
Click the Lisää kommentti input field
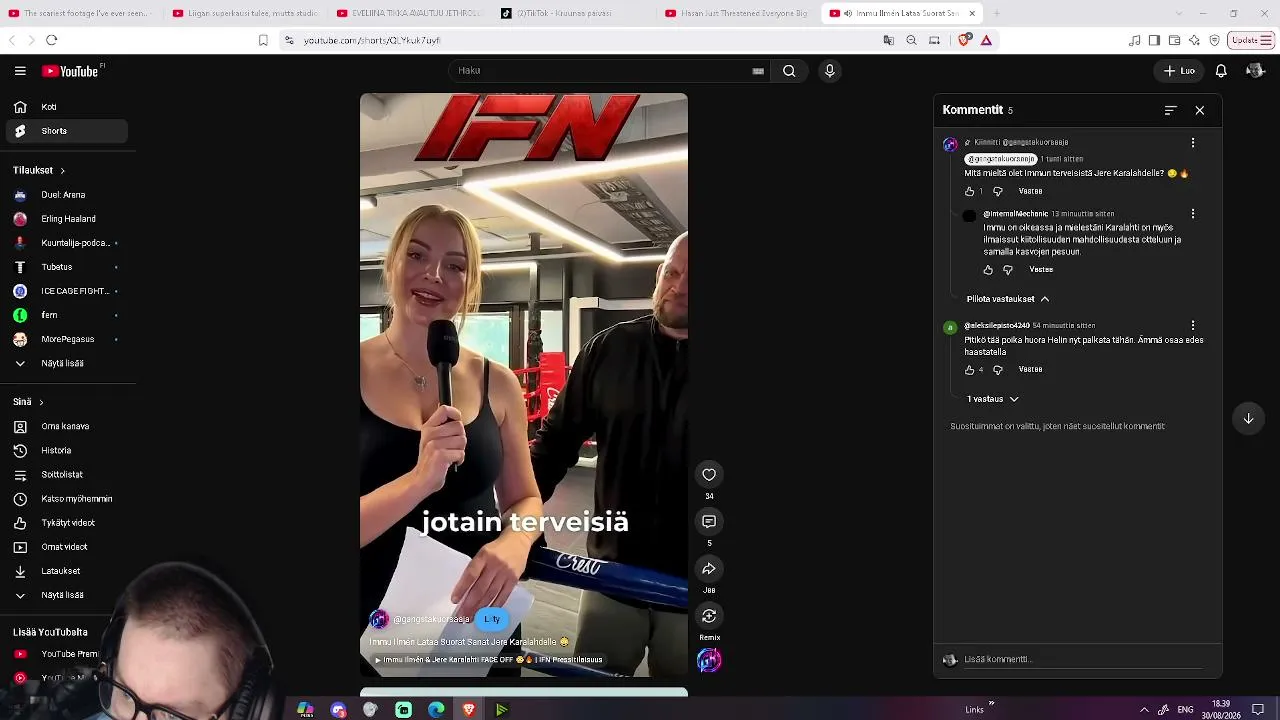coord(1085,660)
